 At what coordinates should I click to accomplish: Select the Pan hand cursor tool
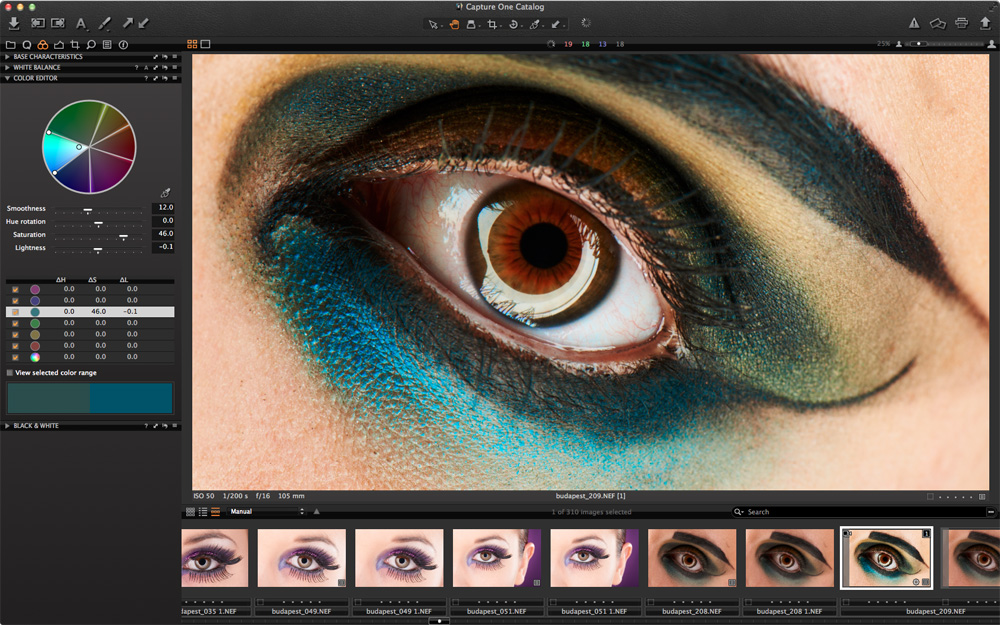pos(454,23)
